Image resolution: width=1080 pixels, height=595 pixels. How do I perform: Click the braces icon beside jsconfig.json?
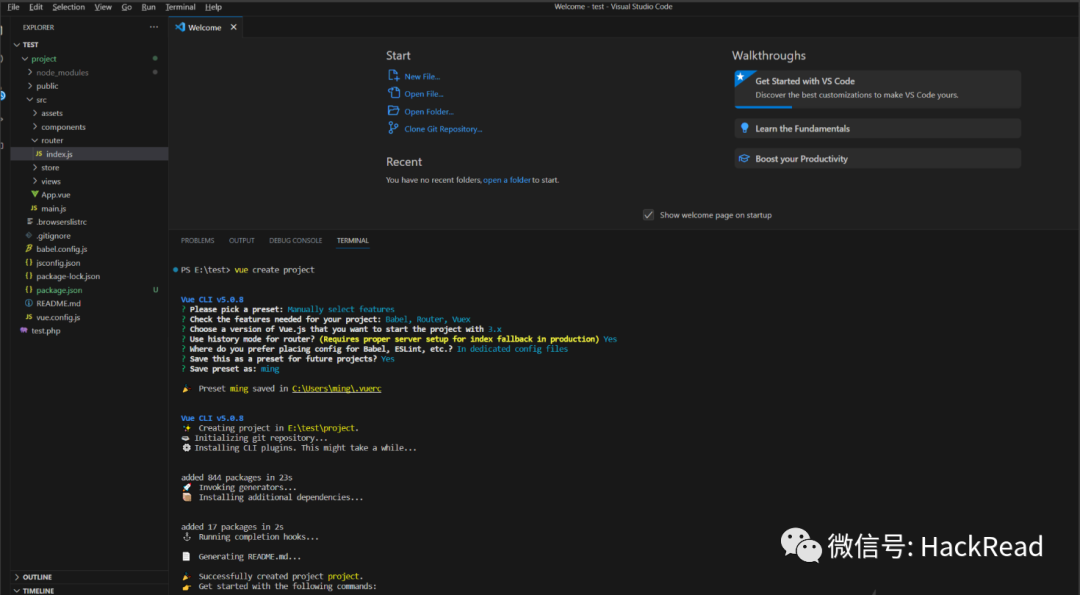click(x=29, y=262)
